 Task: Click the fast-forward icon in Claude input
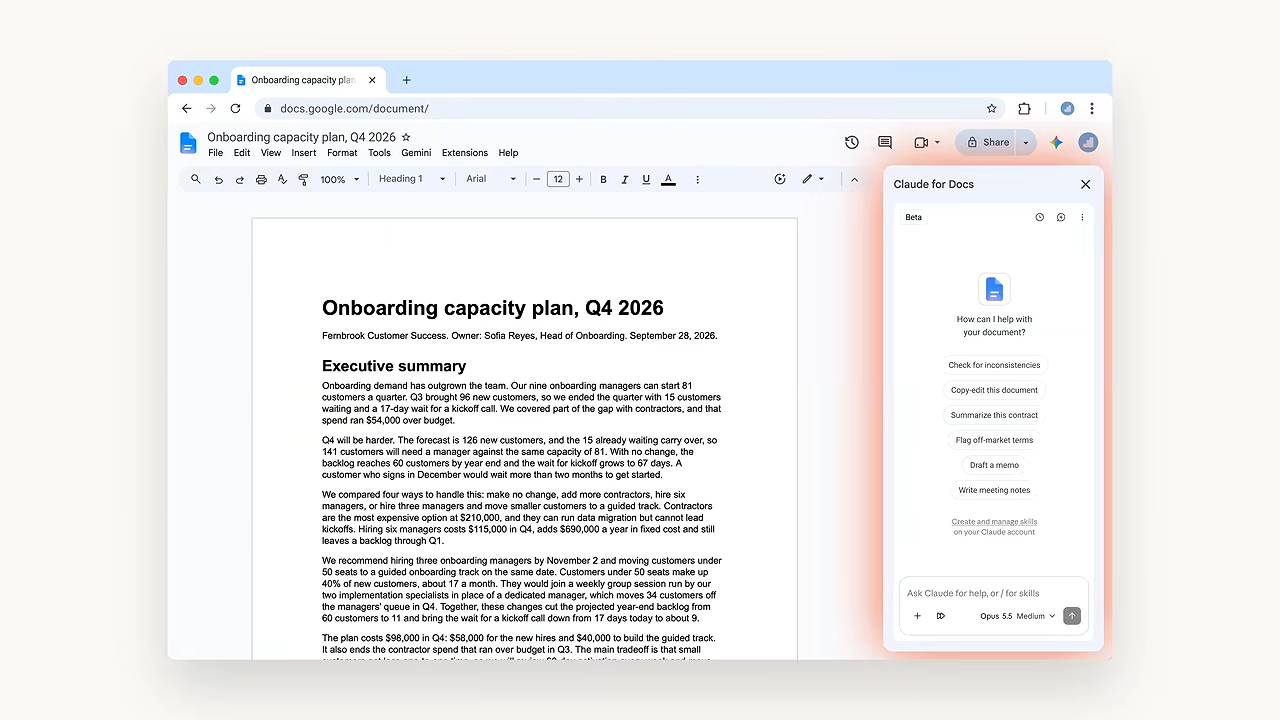coord(941,616)
